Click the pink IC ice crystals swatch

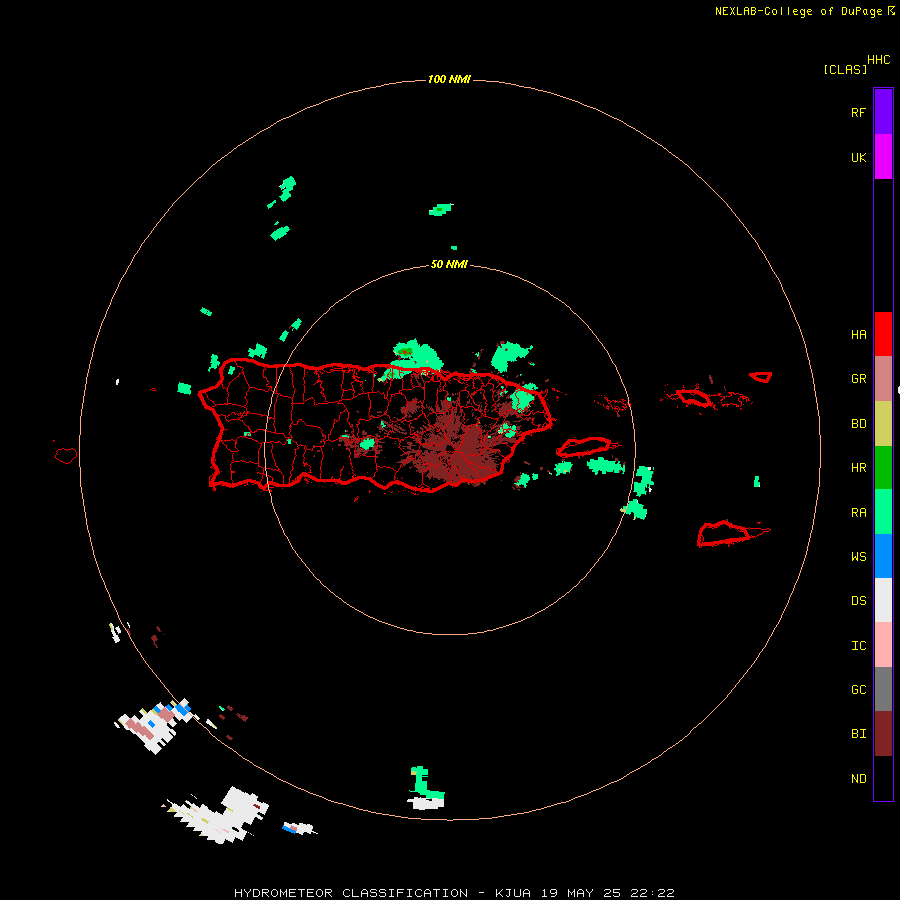point(883,645)
